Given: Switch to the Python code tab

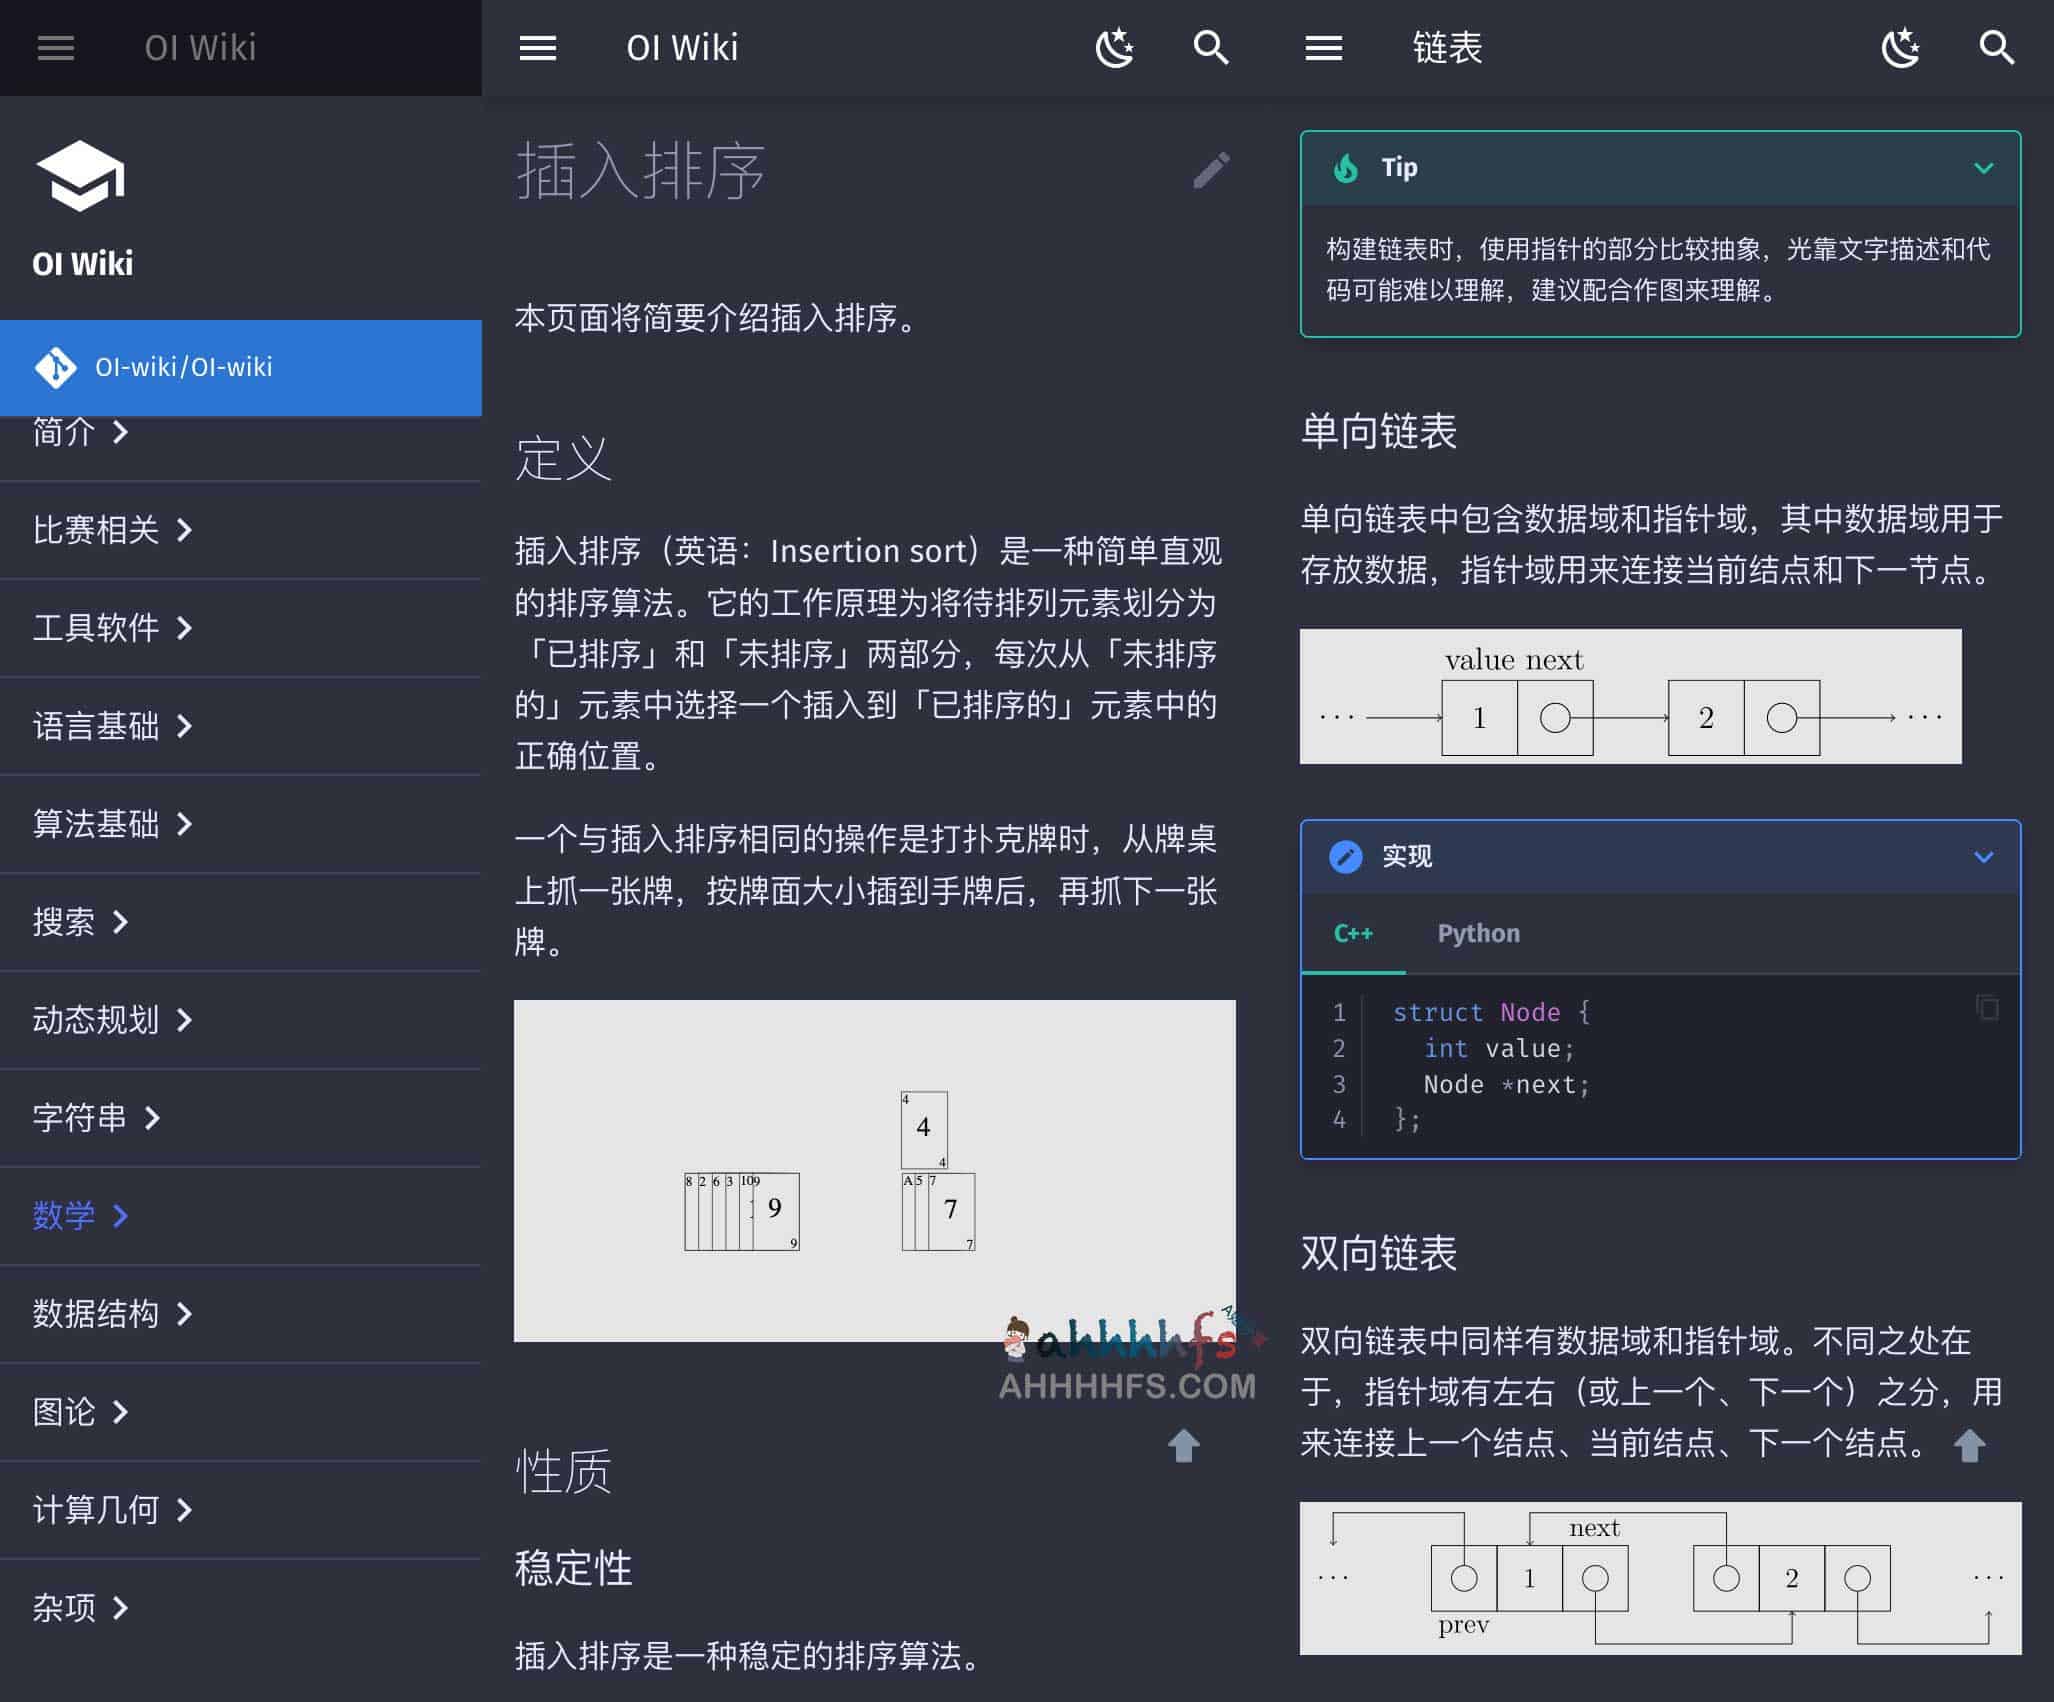Looking at the screenshot, I should (1479, 933).
